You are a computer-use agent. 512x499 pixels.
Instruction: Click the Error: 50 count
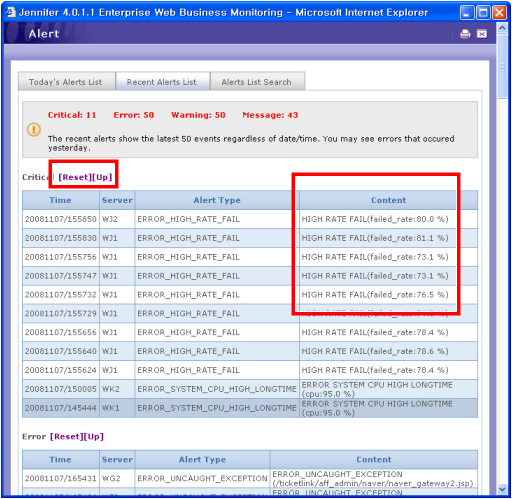pos(134,115)
